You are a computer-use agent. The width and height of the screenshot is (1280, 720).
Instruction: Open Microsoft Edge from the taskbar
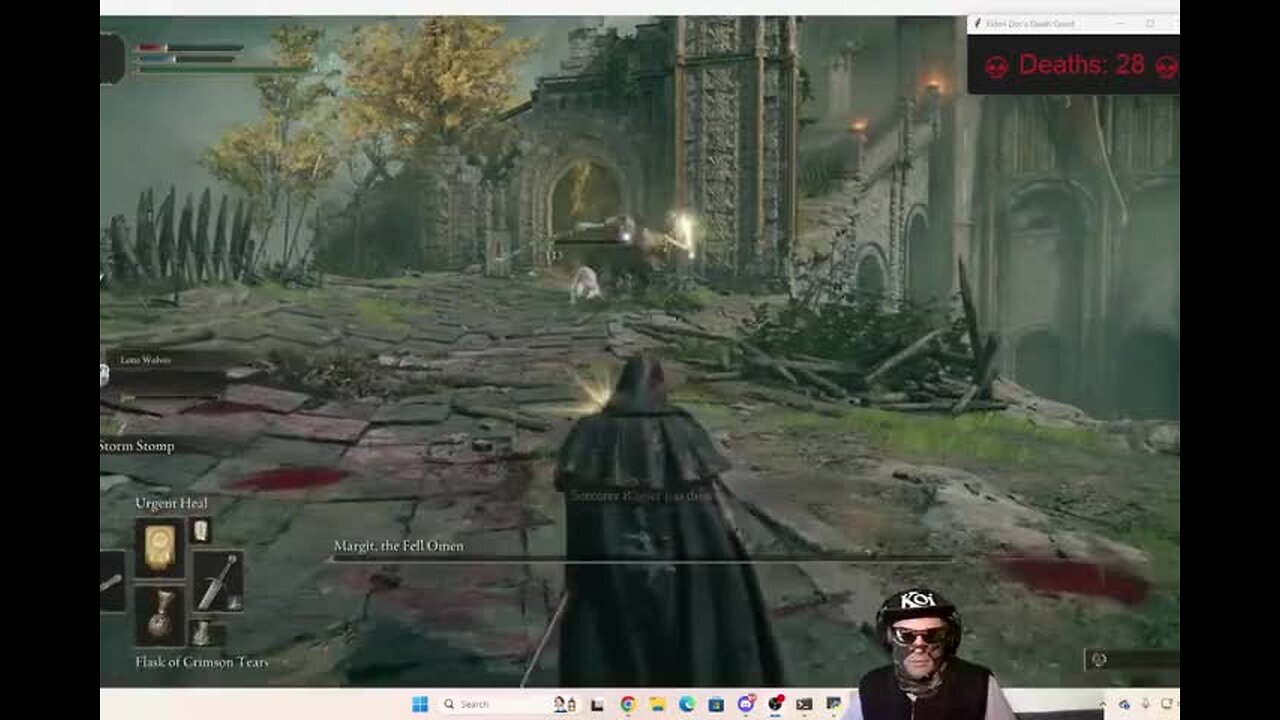687,704
